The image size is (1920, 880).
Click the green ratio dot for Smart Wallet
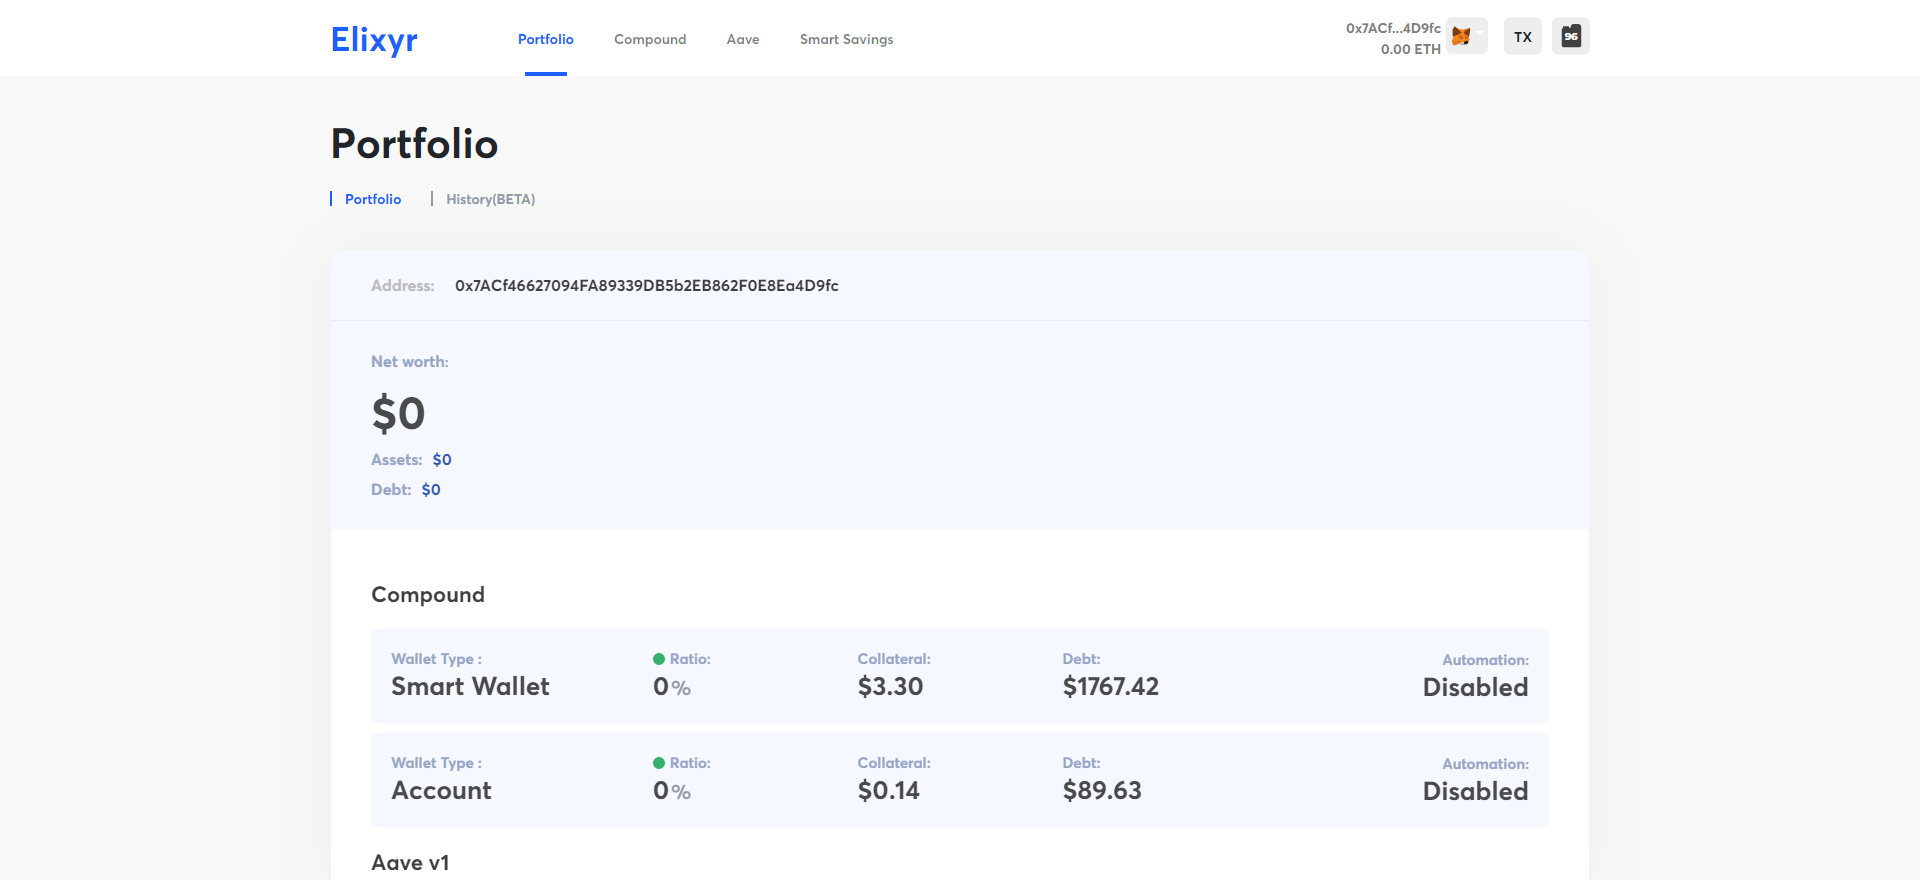pyautogui.click(x=659, y=659)
